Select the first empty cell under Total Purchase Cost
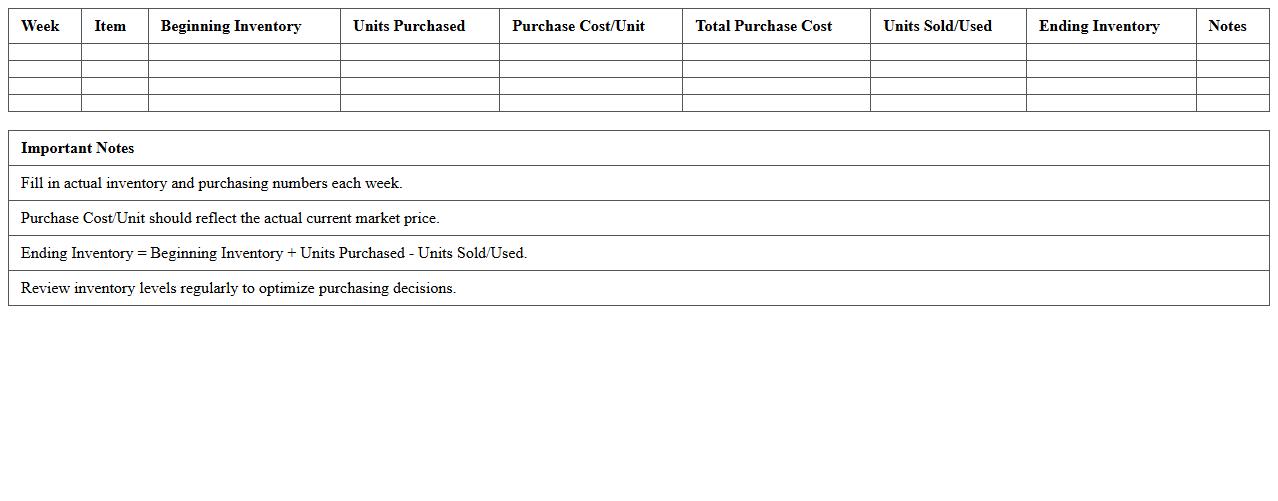The height and width of the screenshot is (501, 1278). [776, 52]
